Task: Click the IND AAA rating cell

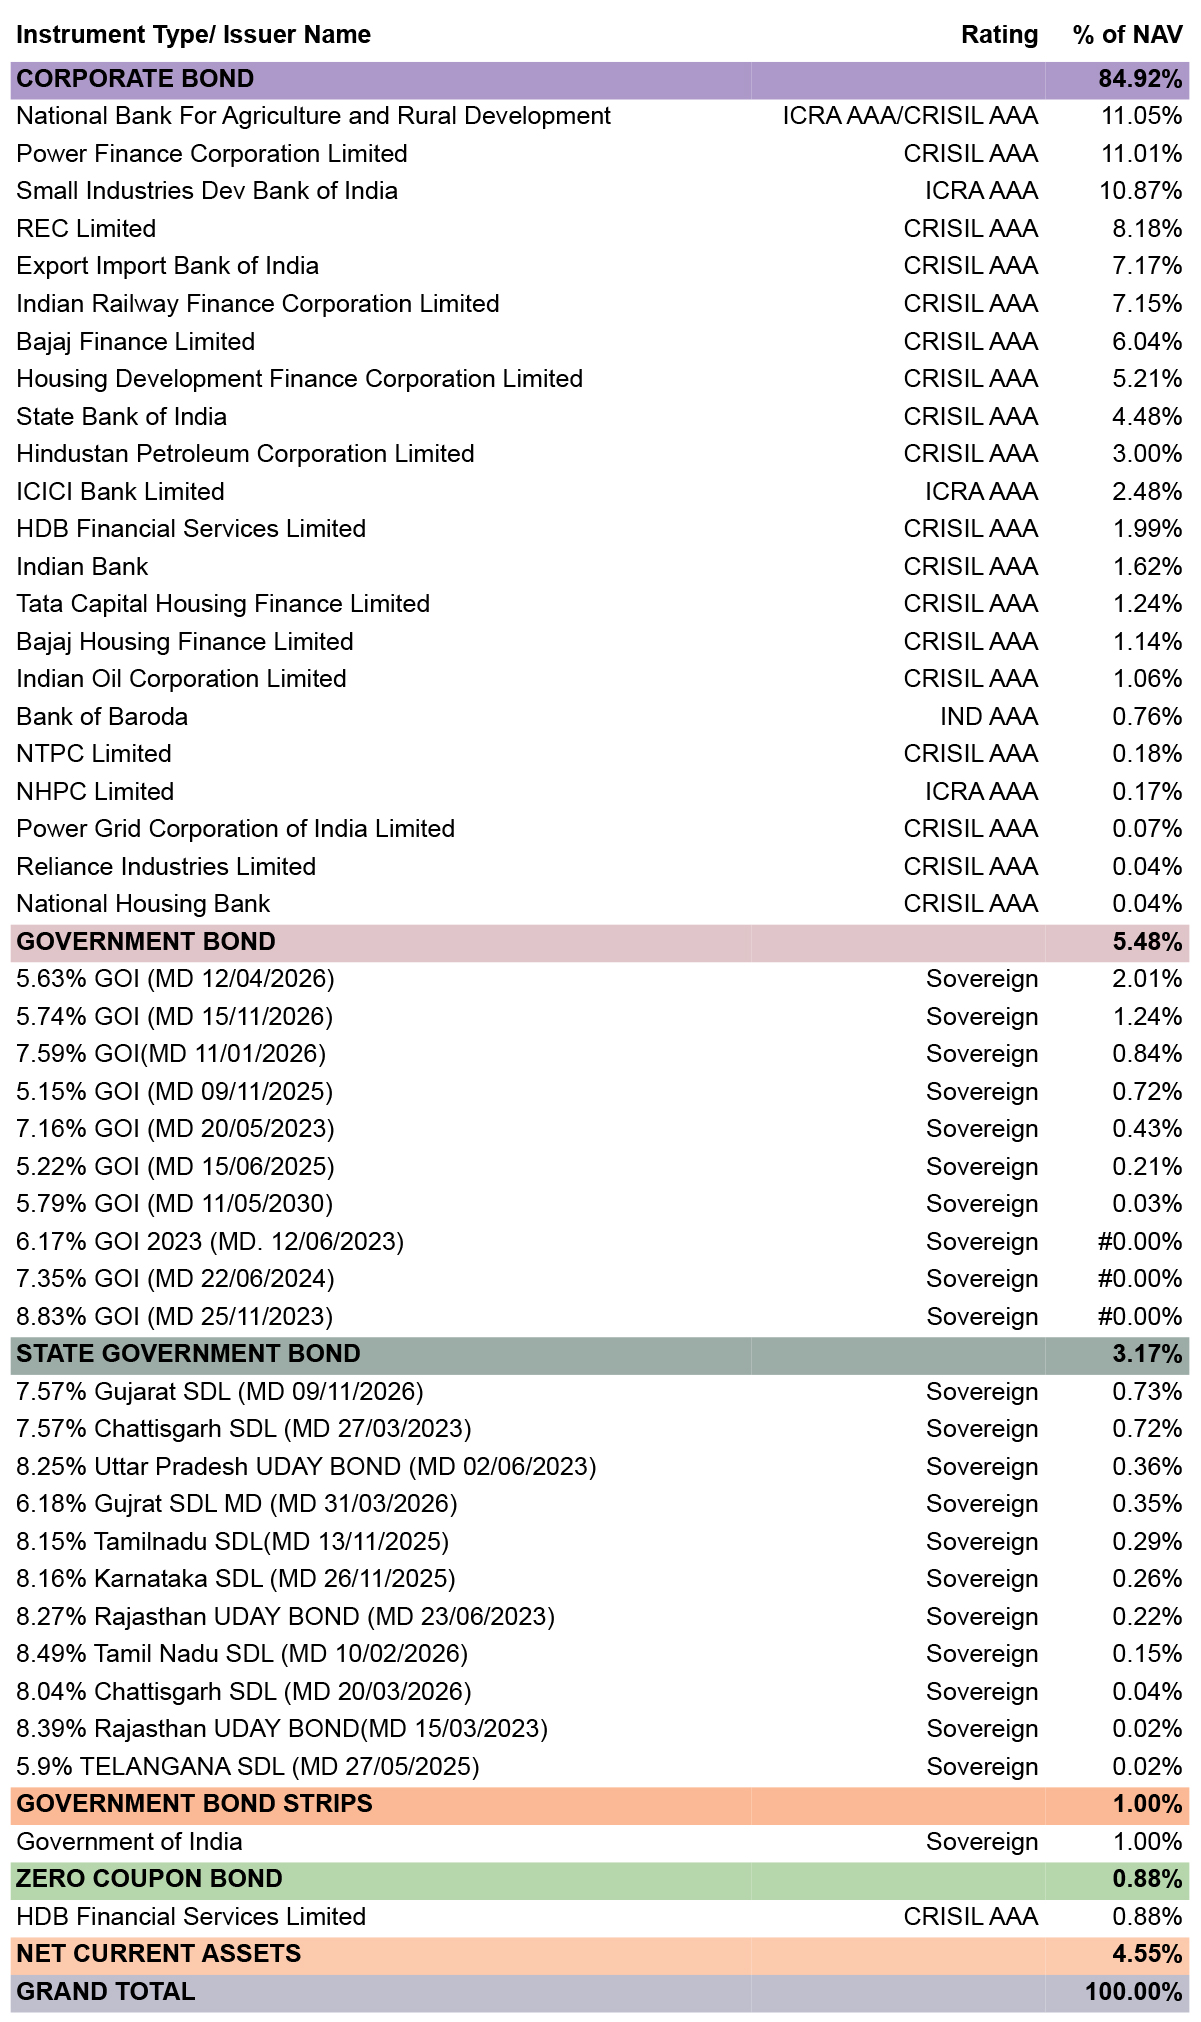Action: click(988, 717)
